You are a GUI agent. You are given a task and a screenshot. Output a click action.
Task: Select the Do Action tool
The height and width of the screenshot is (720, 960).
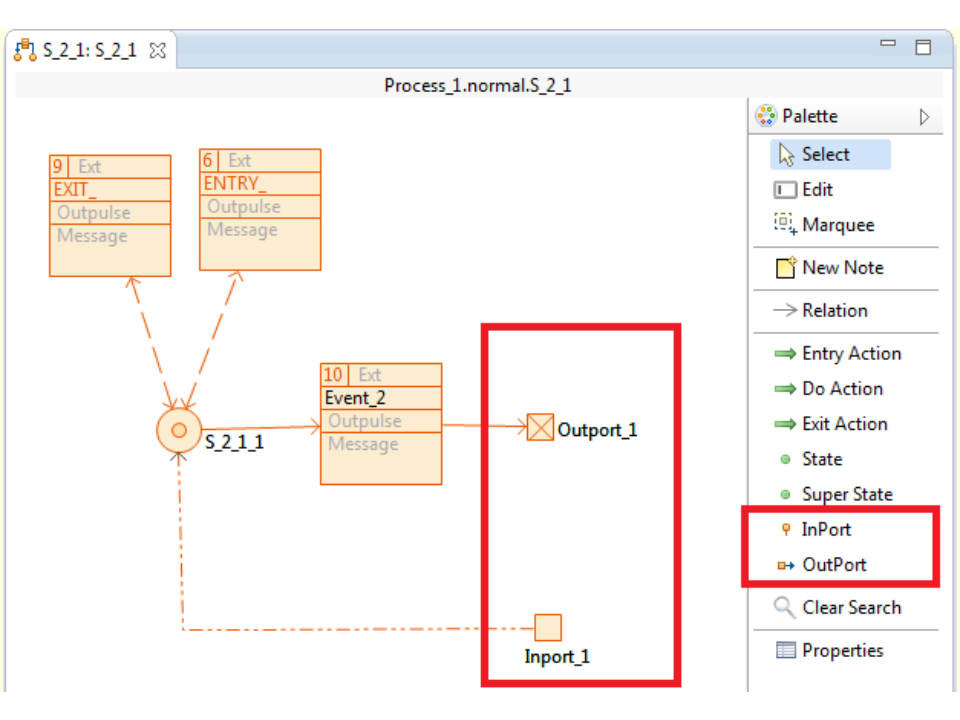(x=842, y=389)
